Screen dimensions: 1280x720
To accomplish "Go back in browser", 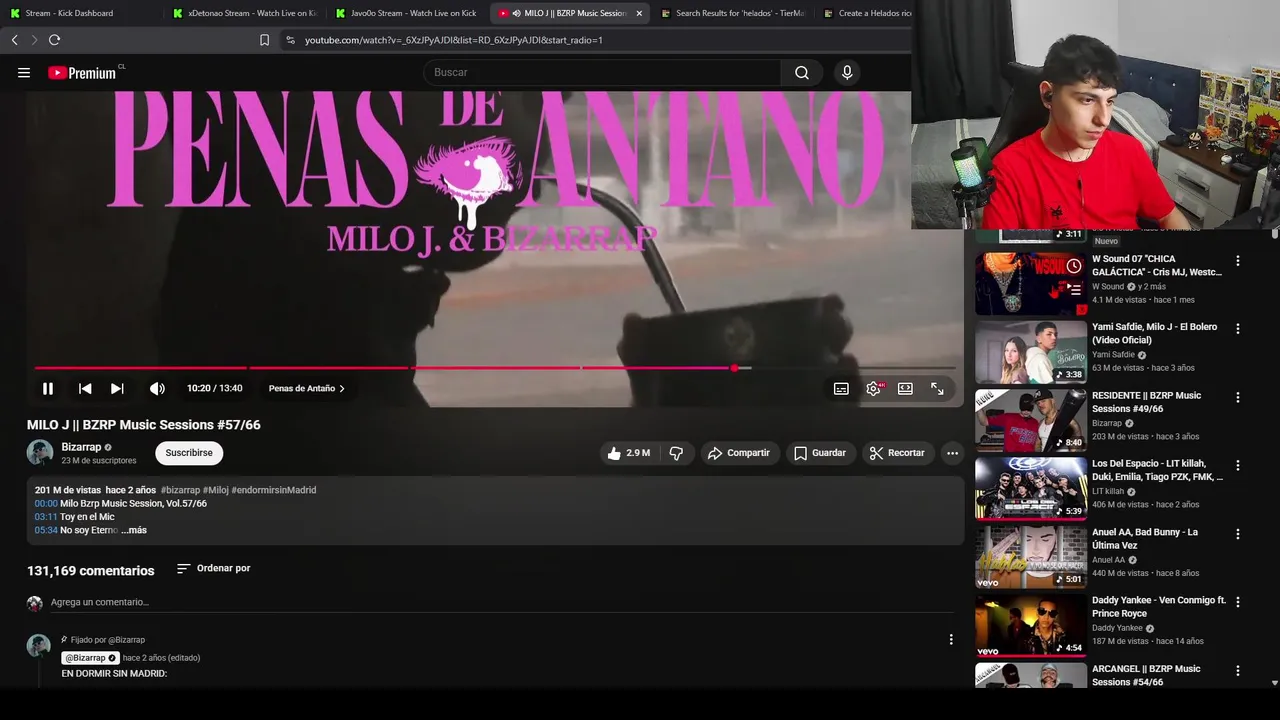I will (x=14, y=40).
